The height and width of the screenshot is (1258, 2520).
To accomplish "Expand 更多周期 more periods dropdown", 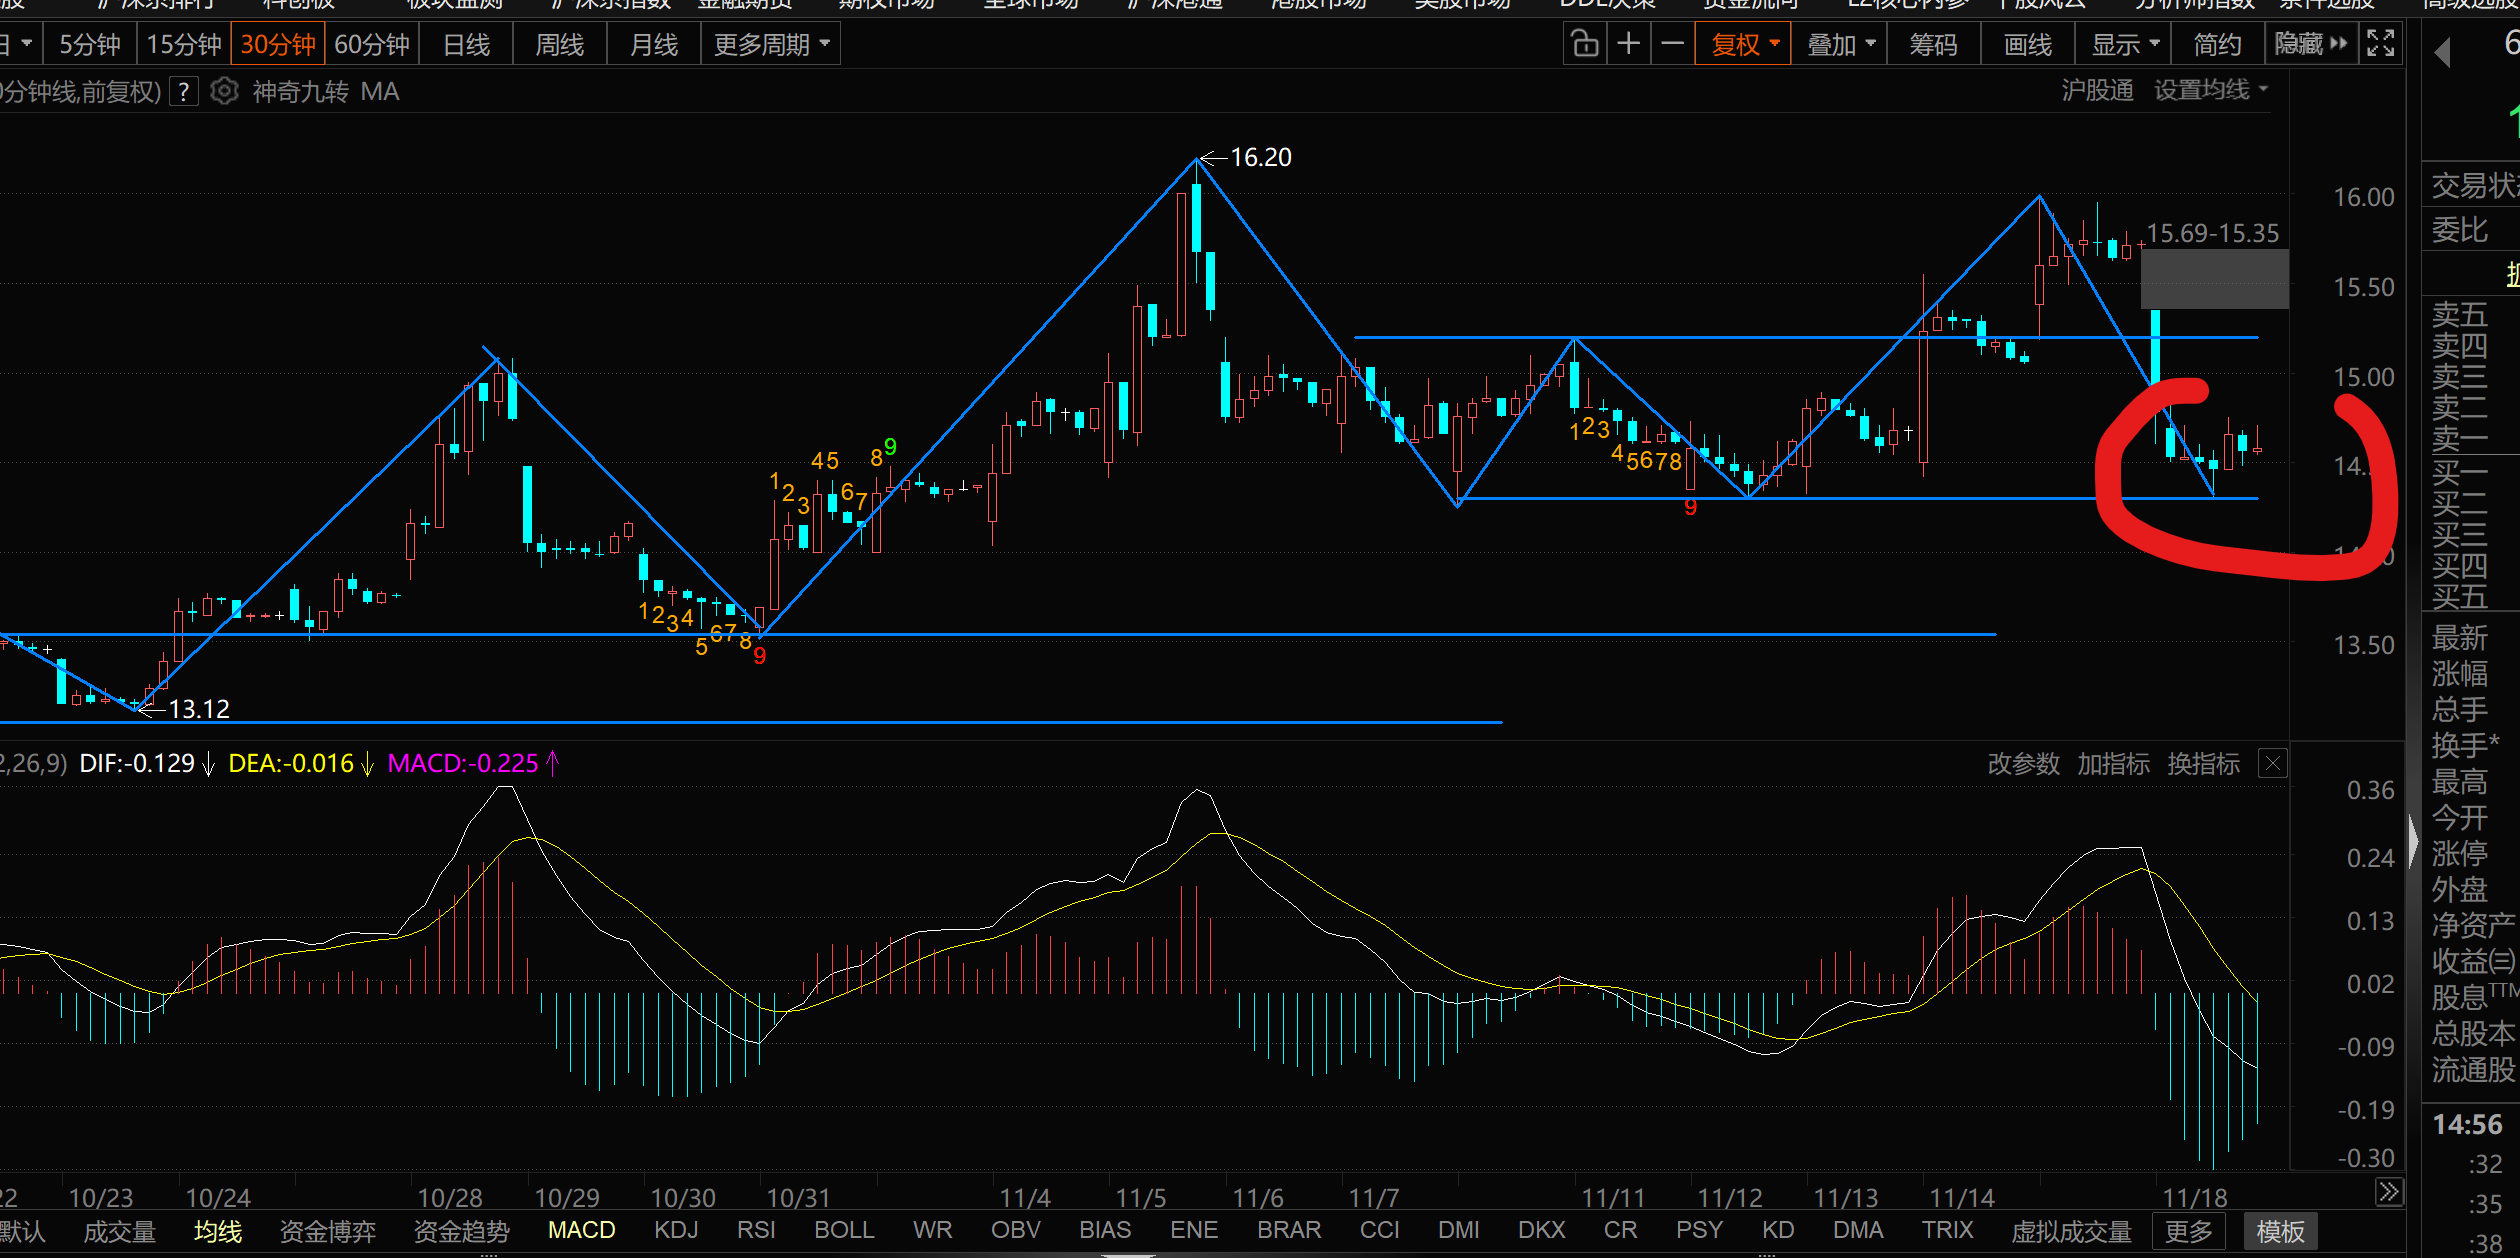I will point(770,44).
